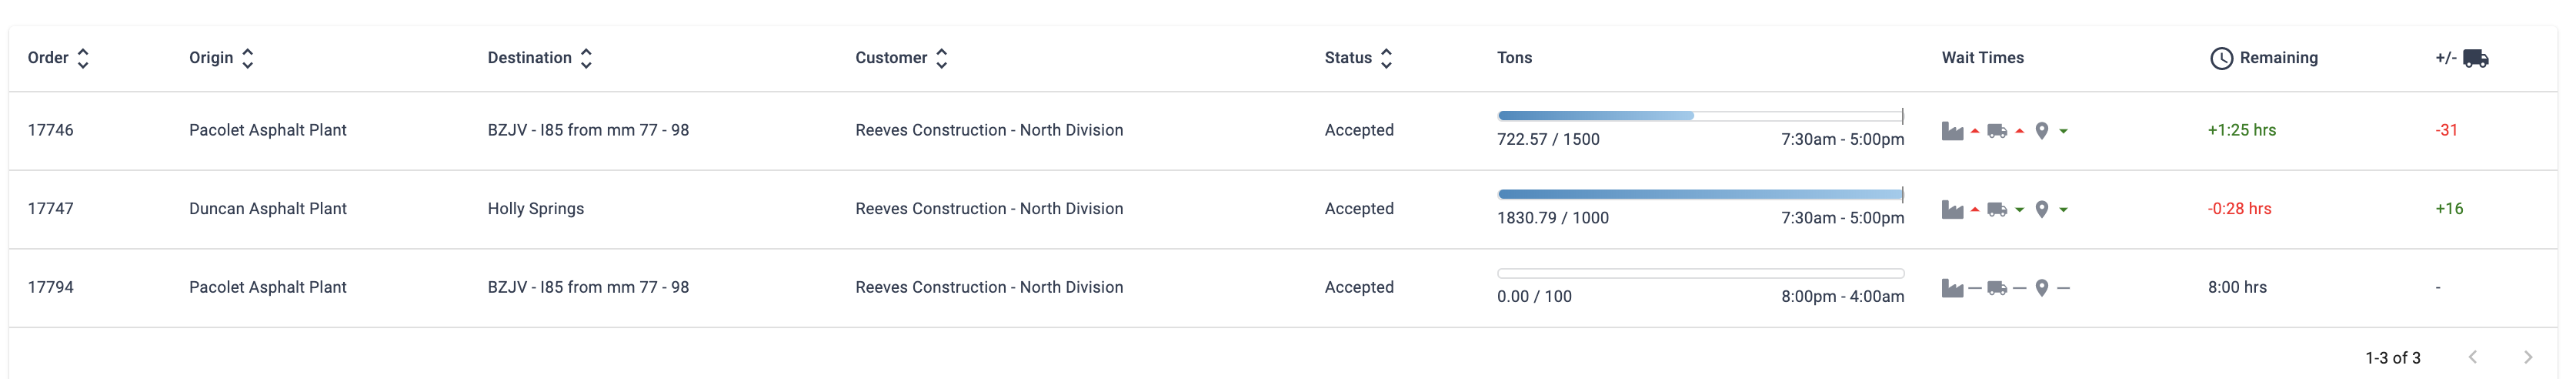2576x379 pixels.
Task: Select the Holly Springs destination cell
Action: click(x=536, y=209)
